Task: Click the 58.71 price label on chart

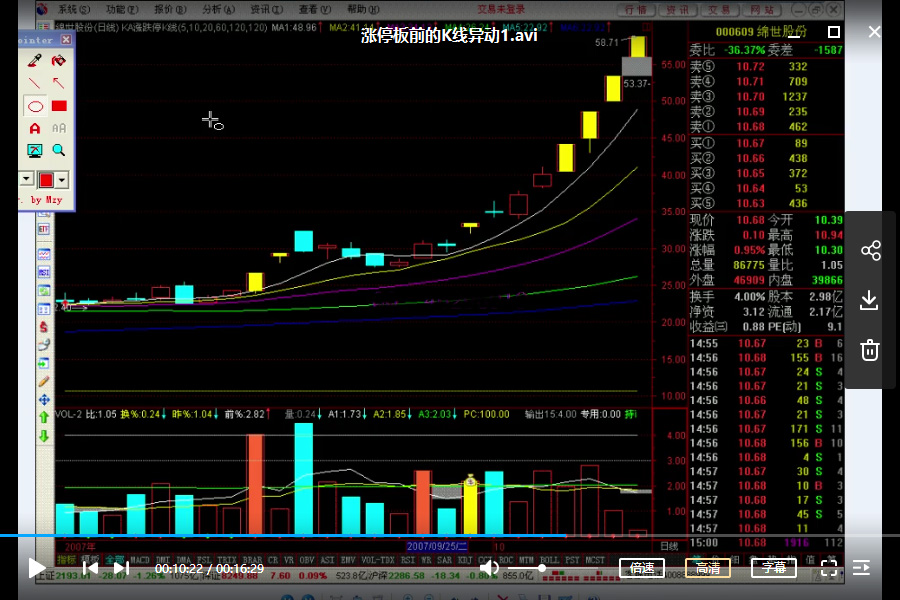Action: coord(607,42)
